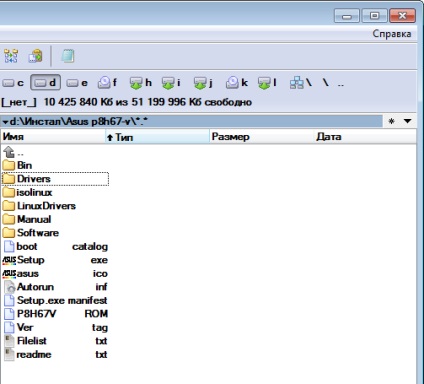
Task: Open network drive h
Action: [140, 83]
